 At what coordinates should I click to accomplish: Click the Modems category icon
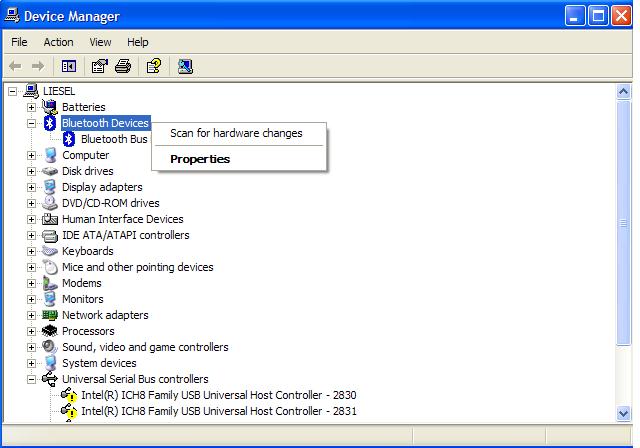click(x=50, y=283)
